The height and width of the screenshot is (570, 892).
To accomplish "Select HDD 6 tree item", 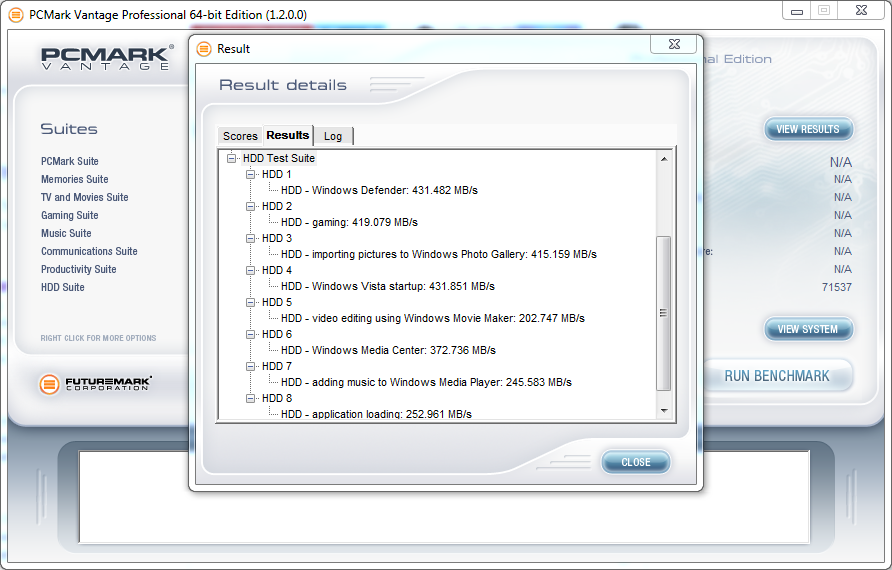I will (x=276, y=334).
